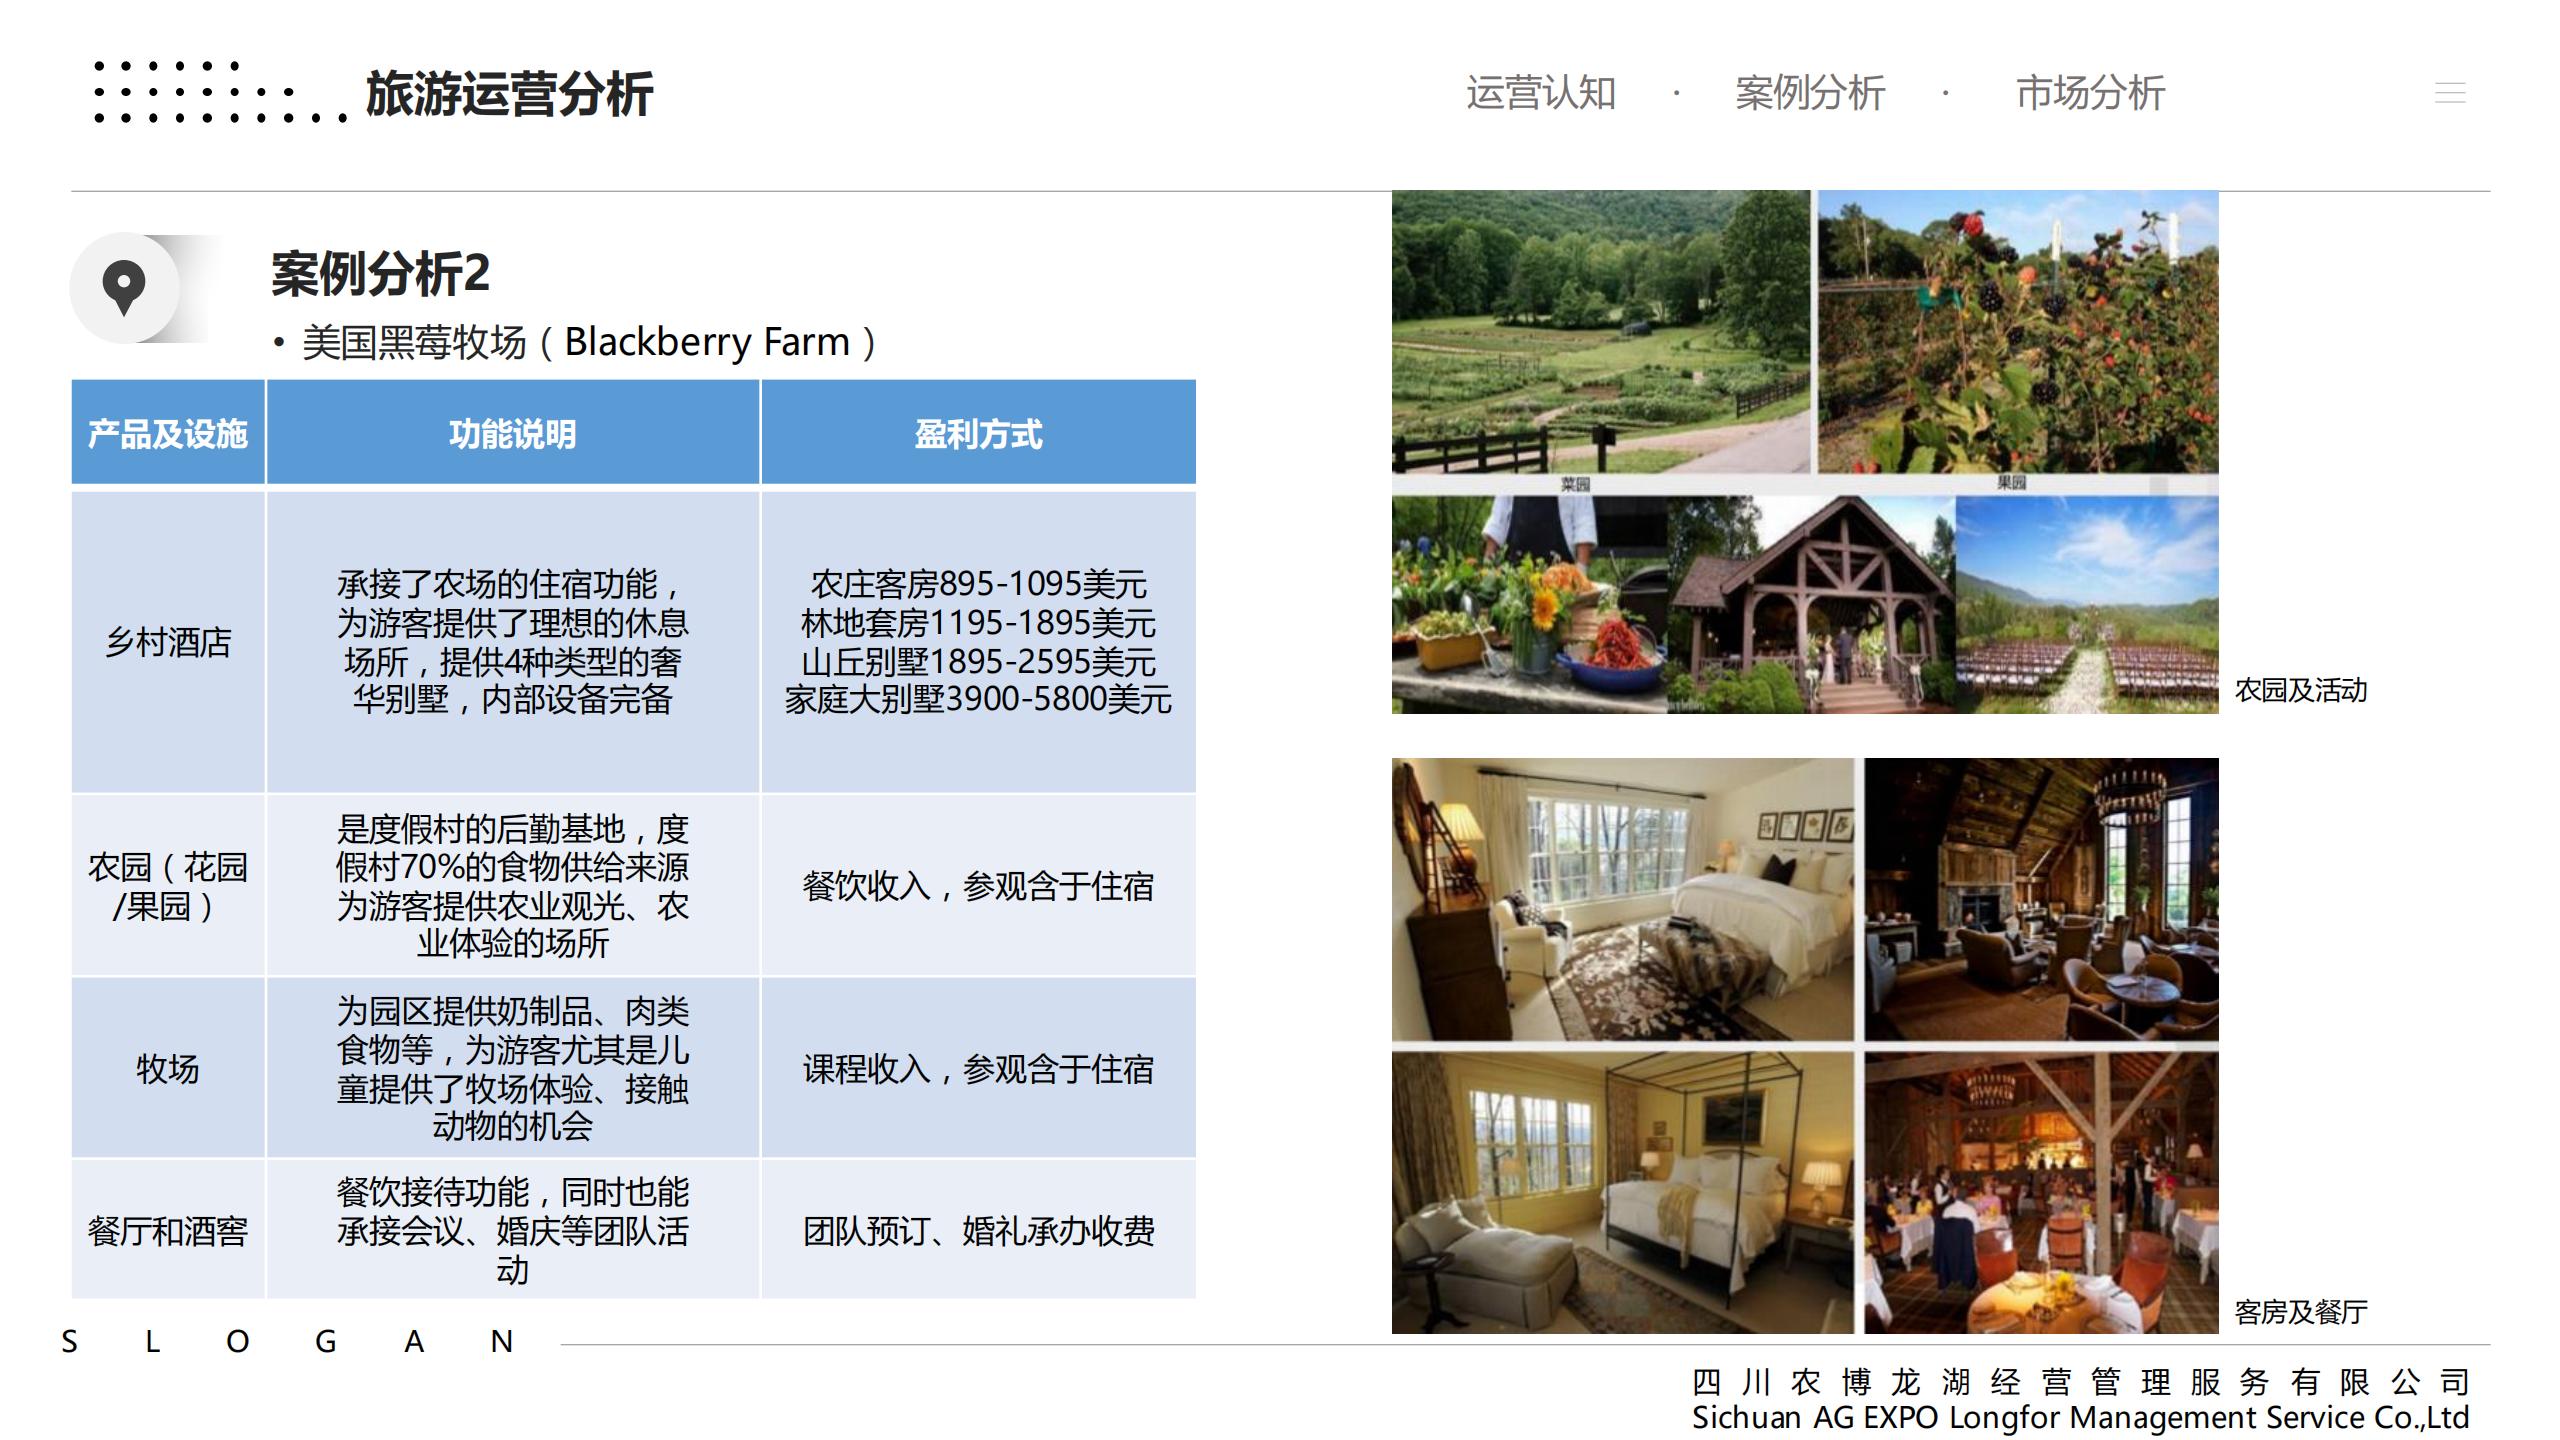Click the location pin icon
Screen dimensions: 2560x1440
124,288
